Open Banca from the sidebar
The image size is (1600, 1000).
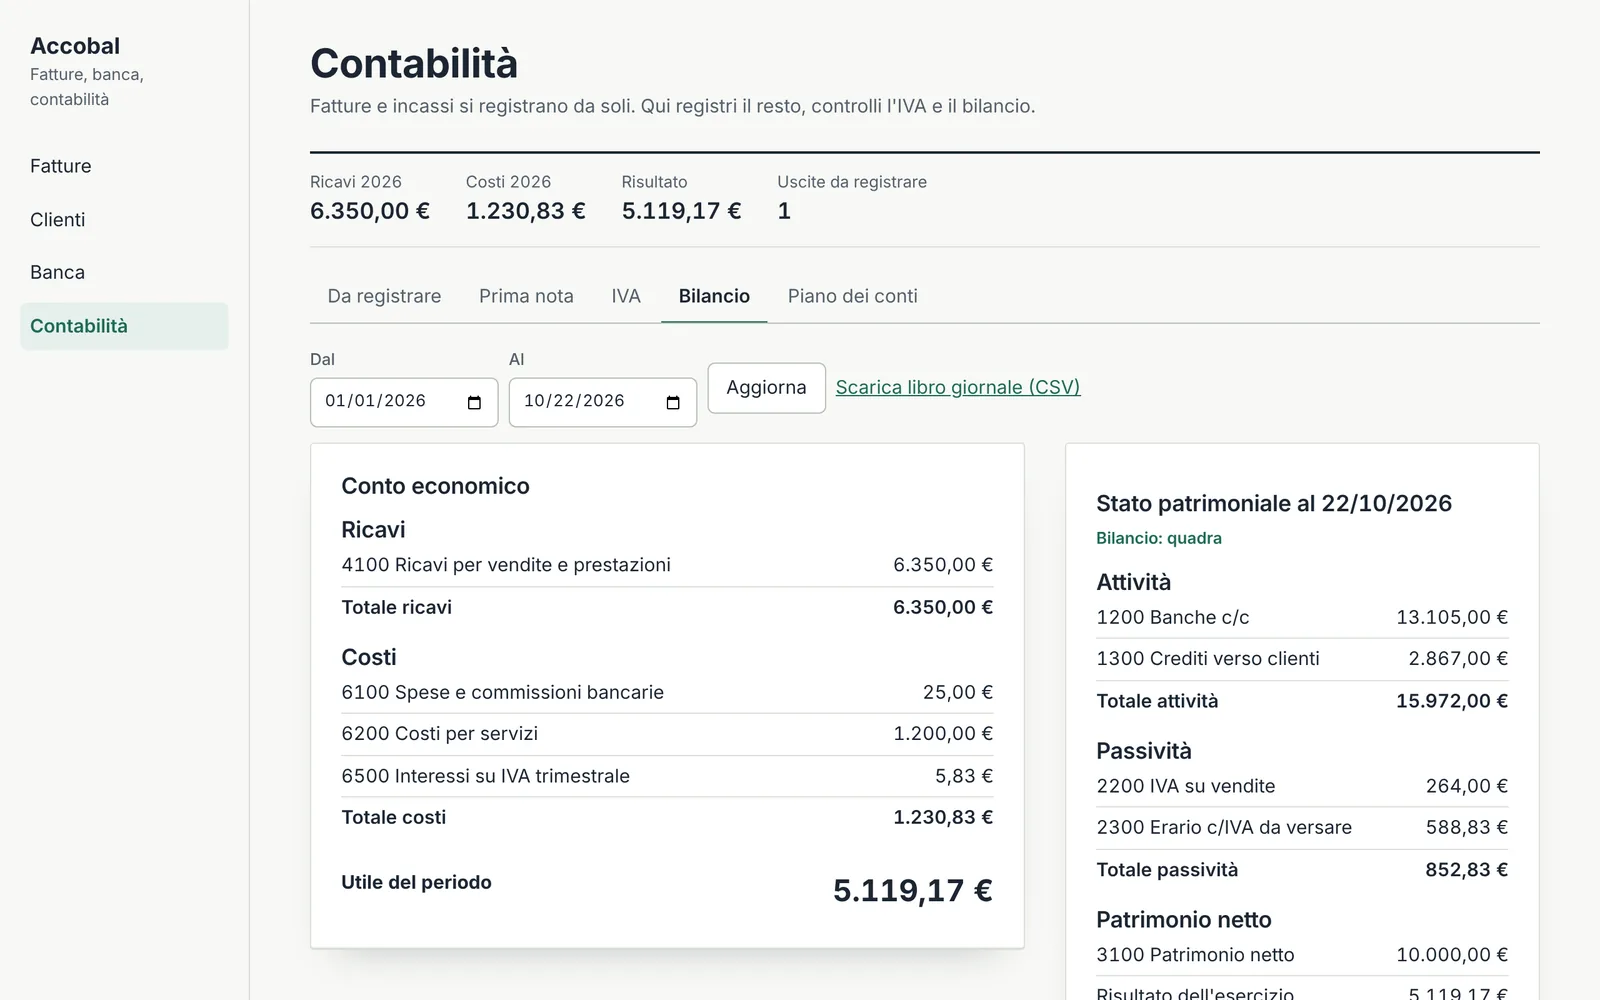(124, 272)
